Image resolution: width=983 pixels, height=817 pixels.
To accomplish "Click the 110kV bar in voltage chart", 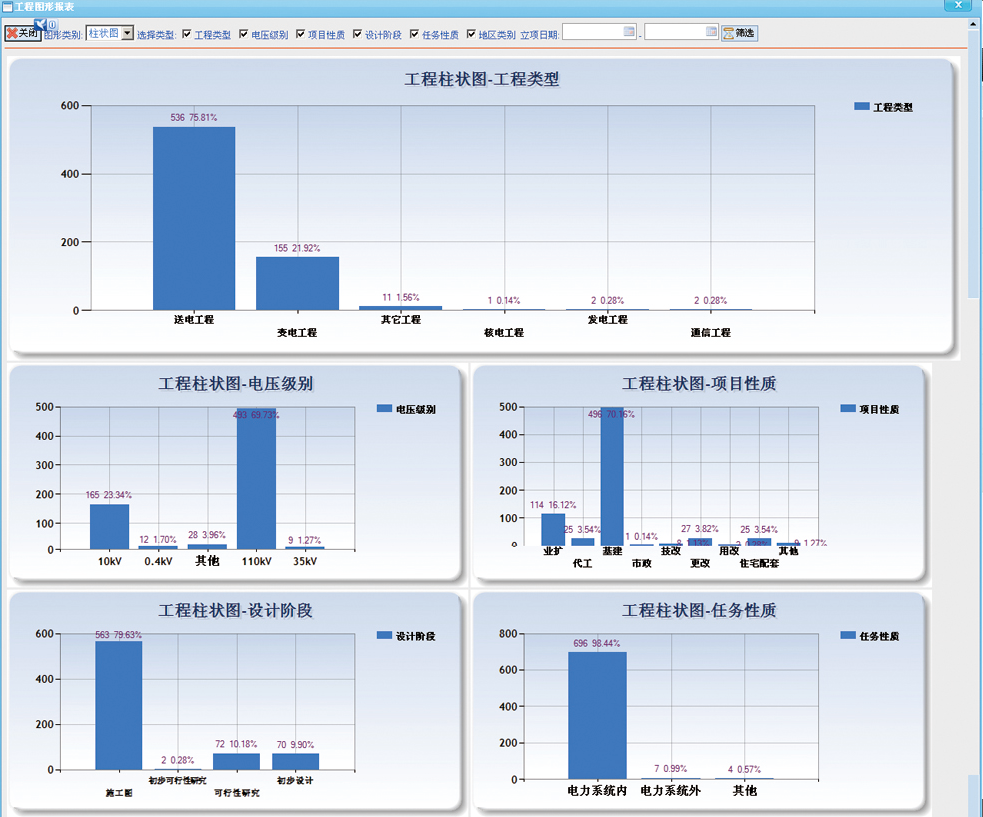I will [256, 480].
